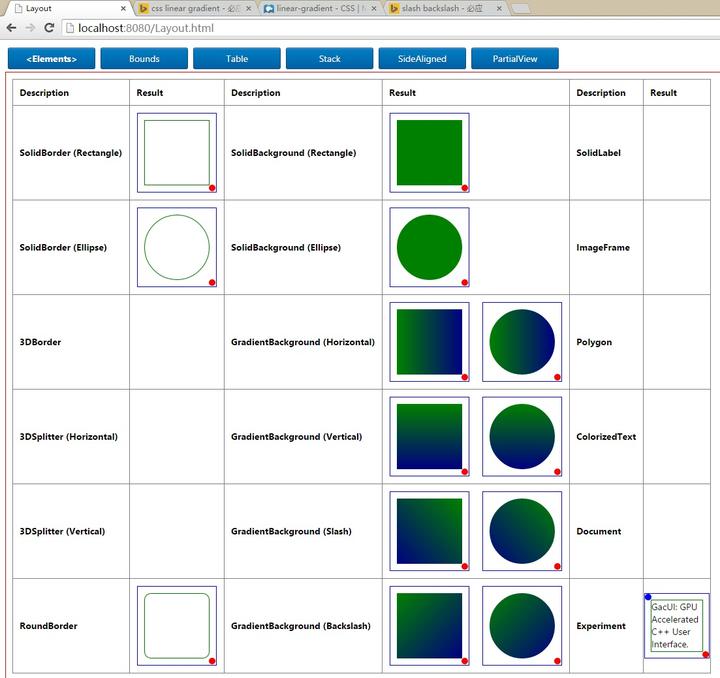This screenshot has height=678, width=720.
Task: Click the 'GradientBackground (Slash)' description cell
Action: [303, 531]
